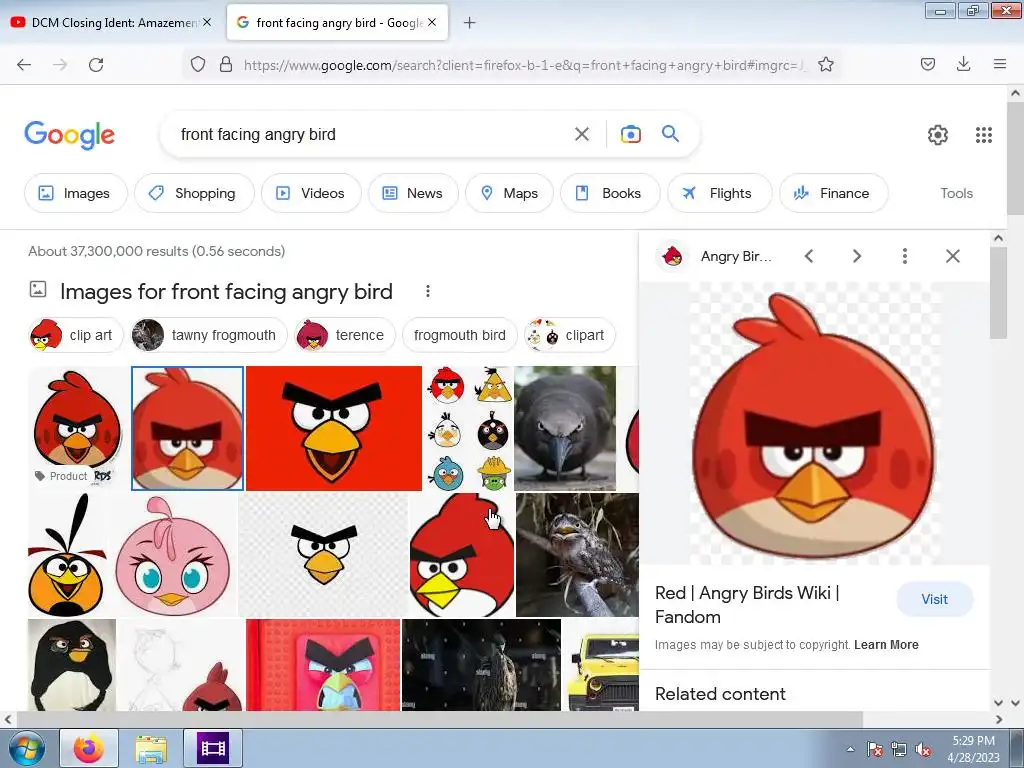Switch to Maps search filter
This screenshot has width=1024, height=768.
[509, 193]
